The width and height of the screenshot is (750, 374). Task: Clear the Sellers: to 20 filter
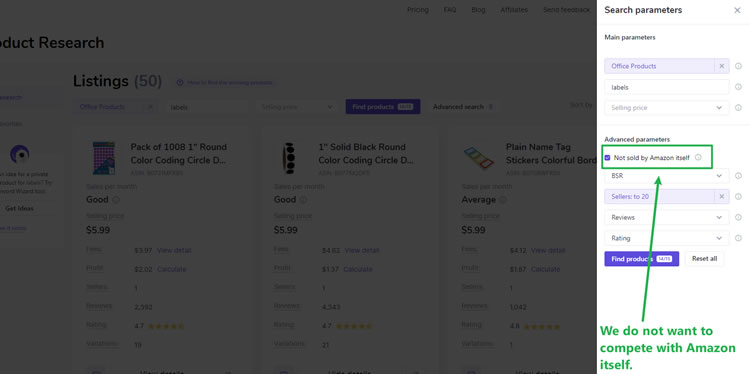click(722, 197)
